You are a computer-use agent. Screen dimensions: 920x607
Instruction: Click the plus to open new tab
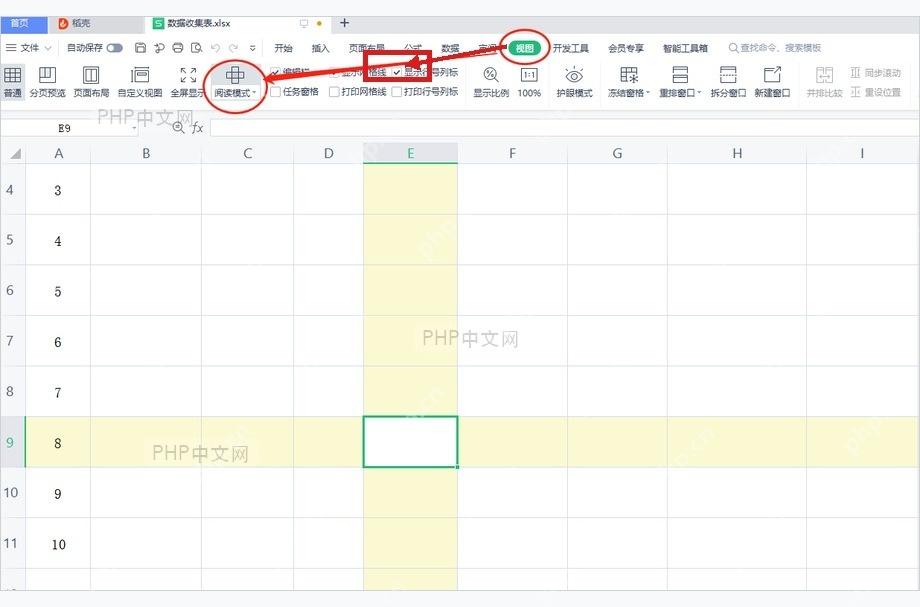pyautogui.click(x=344, y=23)
